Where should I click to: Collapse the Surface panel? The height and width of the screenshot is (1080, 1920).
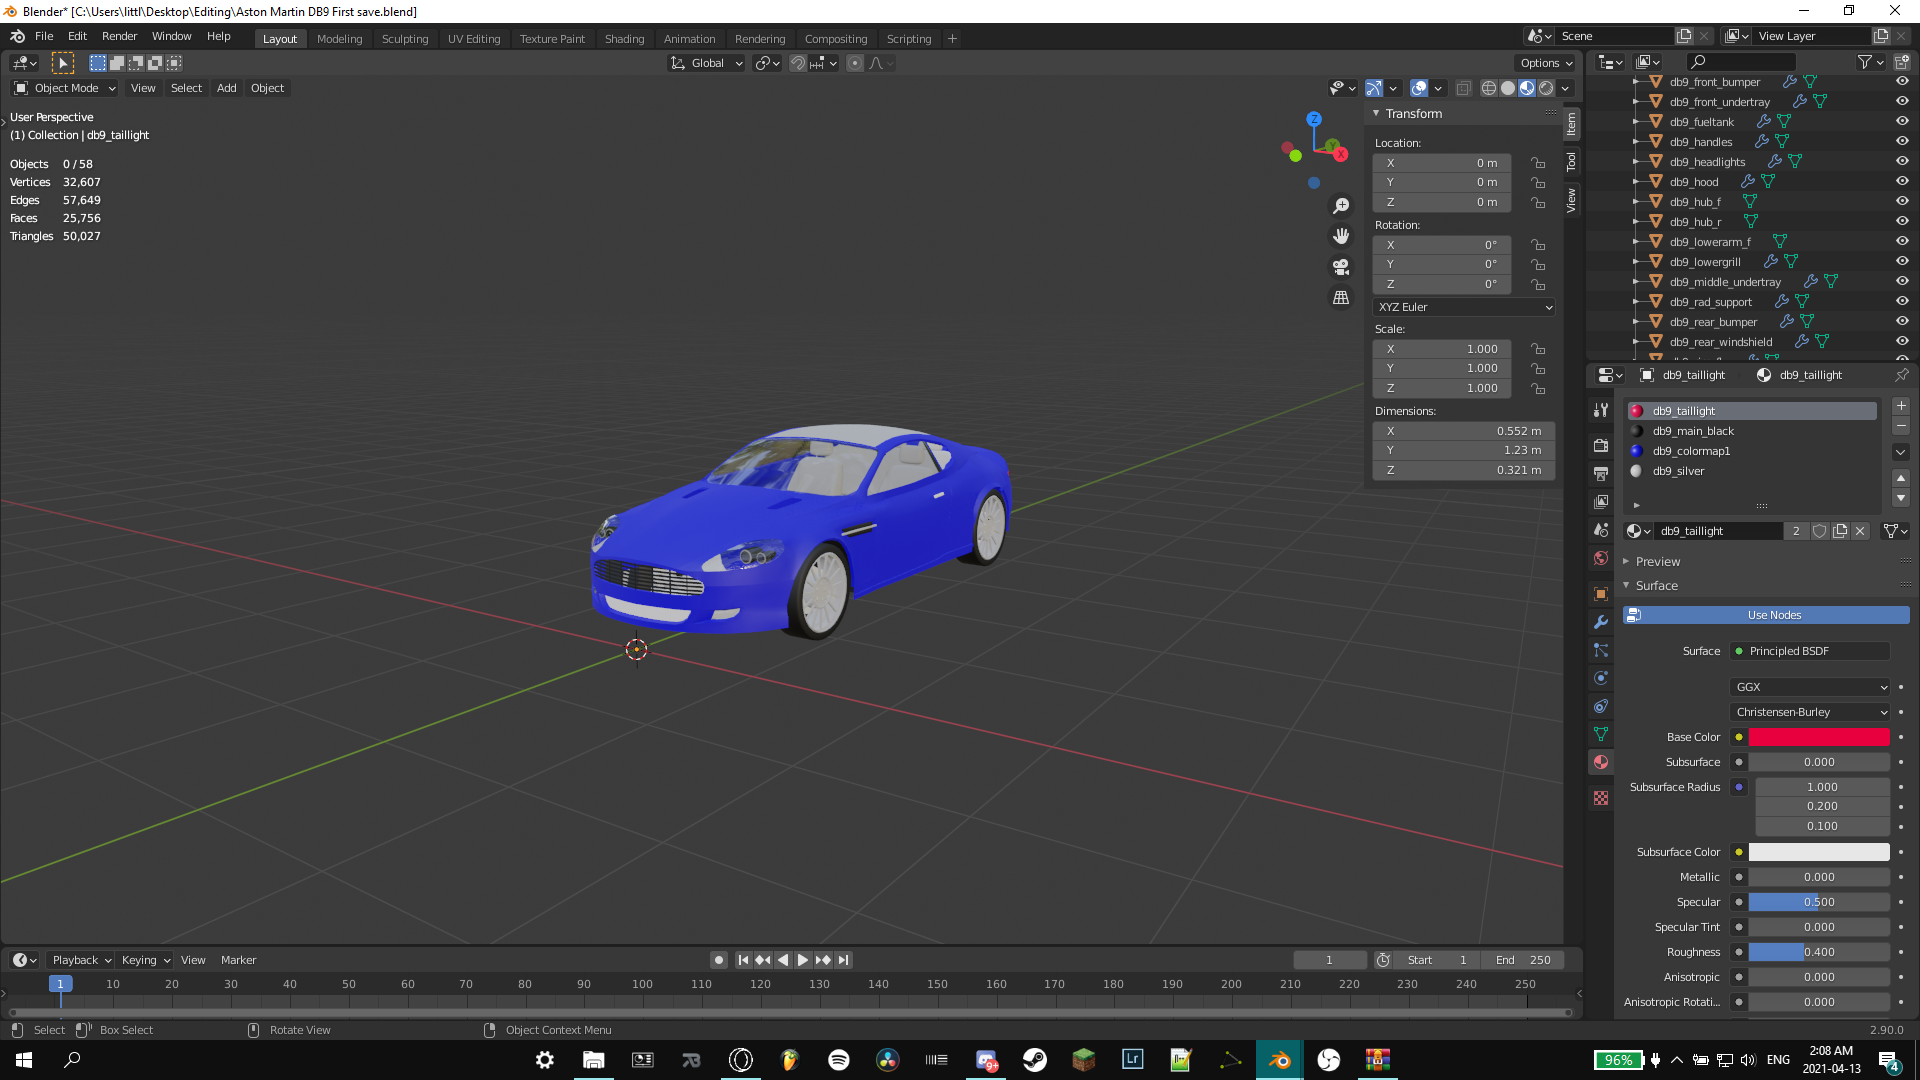[1656, 586]
